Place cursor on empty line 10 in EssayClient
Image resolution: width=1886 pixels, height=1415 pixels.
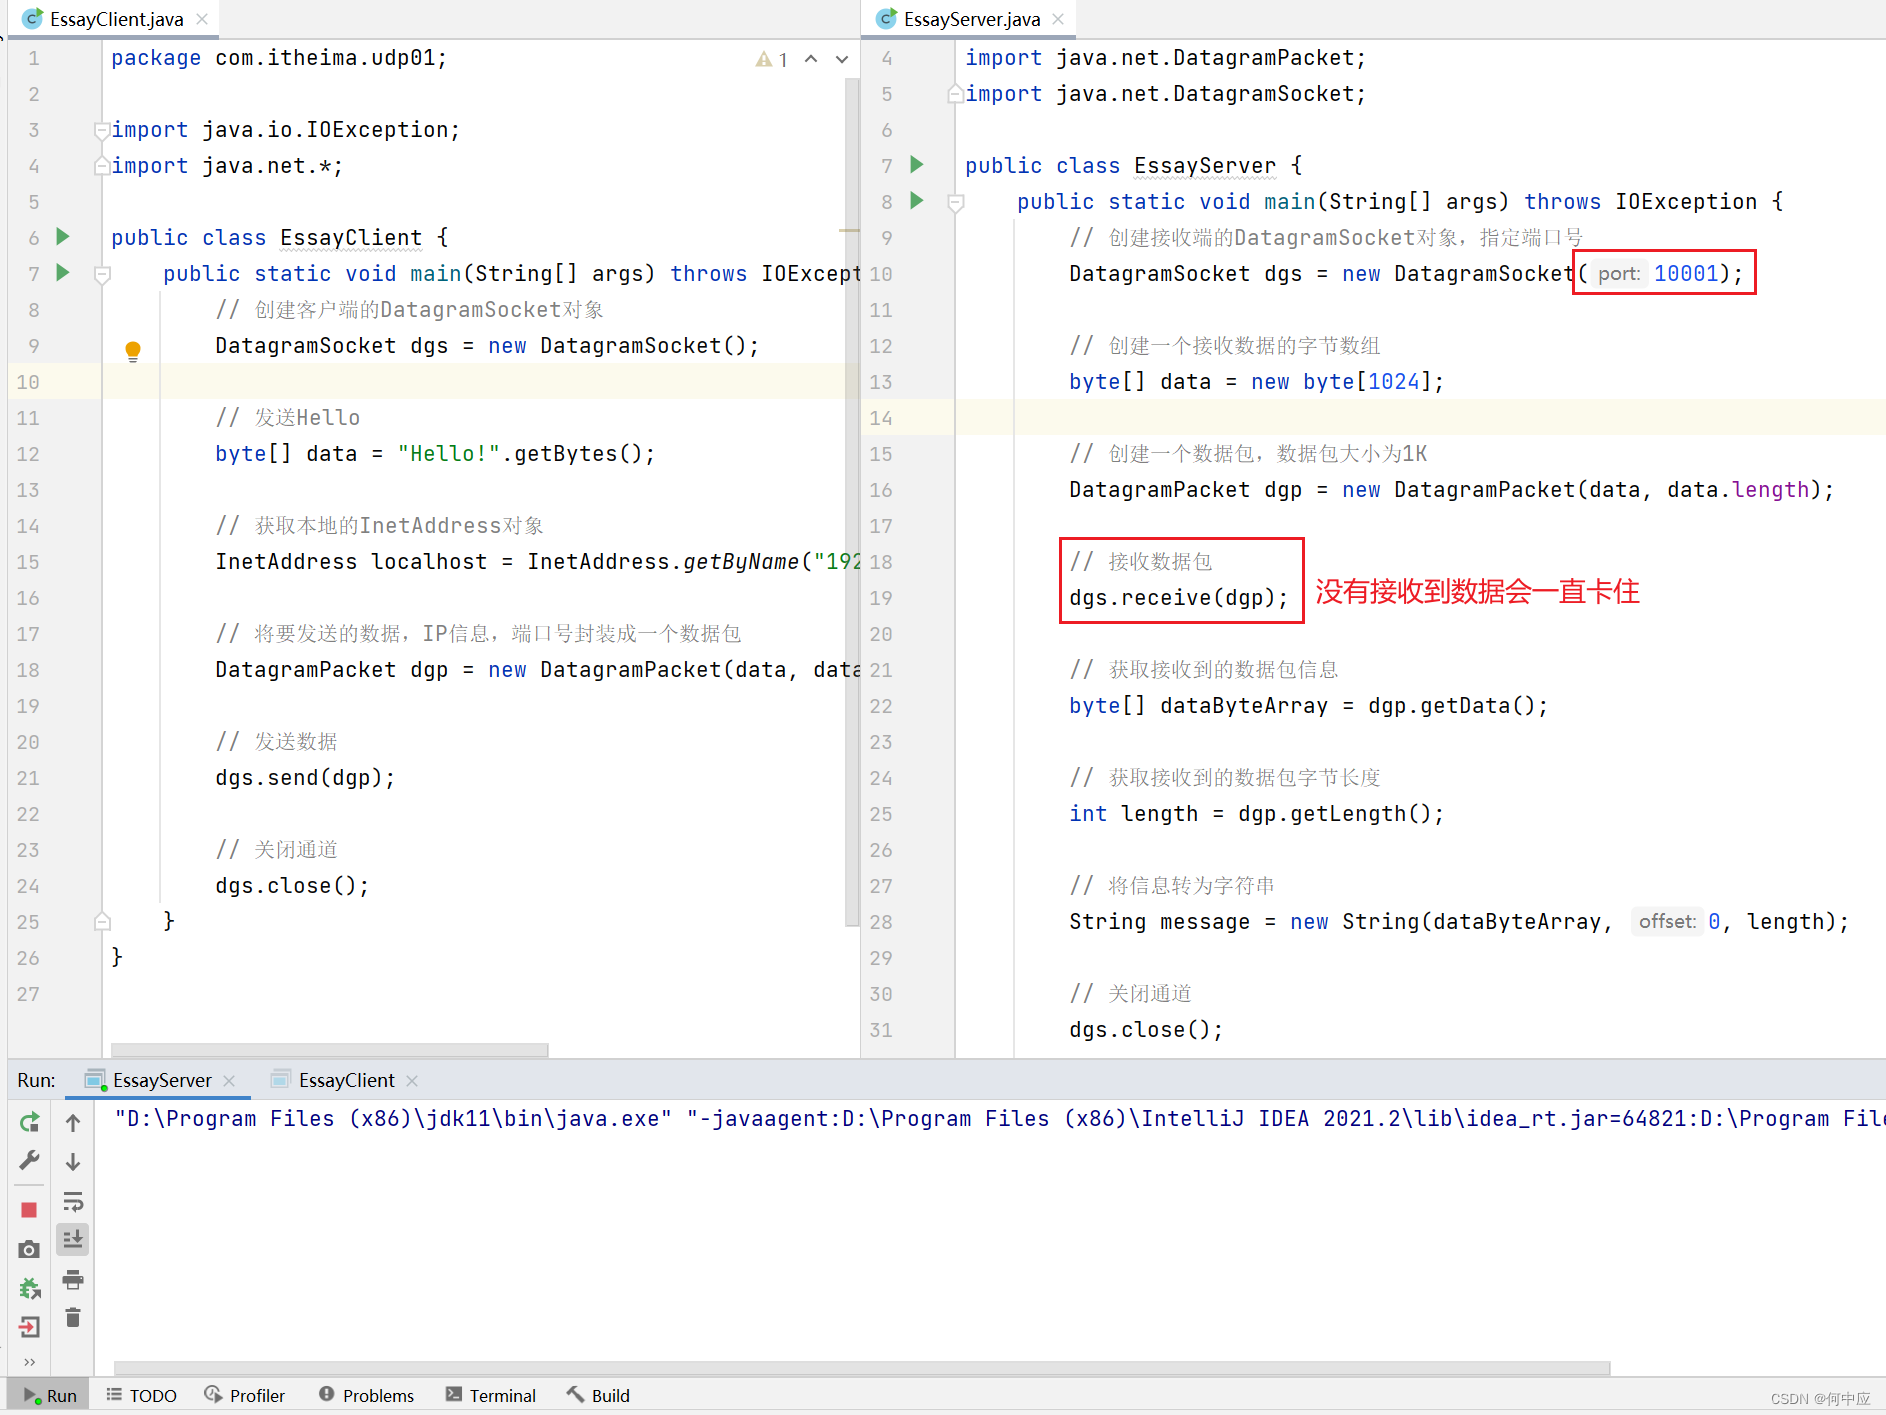[x=480, y=382]
